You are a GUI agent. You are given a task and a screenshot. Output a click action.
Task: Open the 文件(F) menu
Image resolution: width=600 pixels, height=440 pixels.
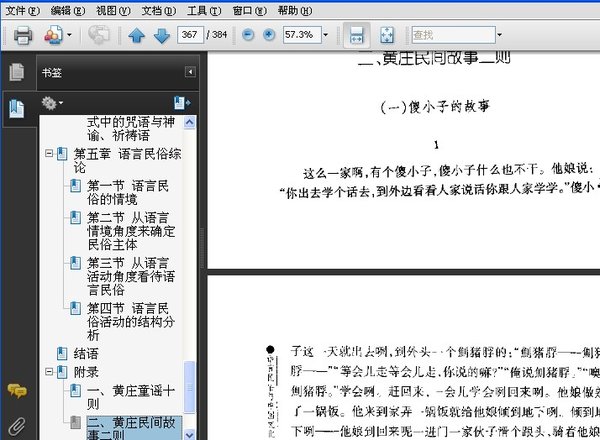pos(22,11)
